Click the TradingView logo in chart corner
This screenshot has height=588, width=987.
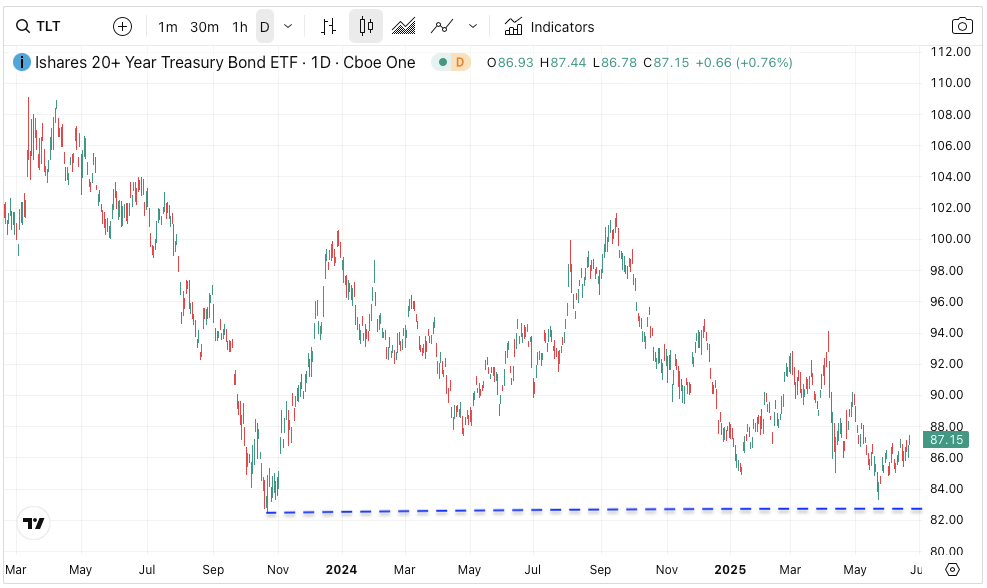click(34, 523)
